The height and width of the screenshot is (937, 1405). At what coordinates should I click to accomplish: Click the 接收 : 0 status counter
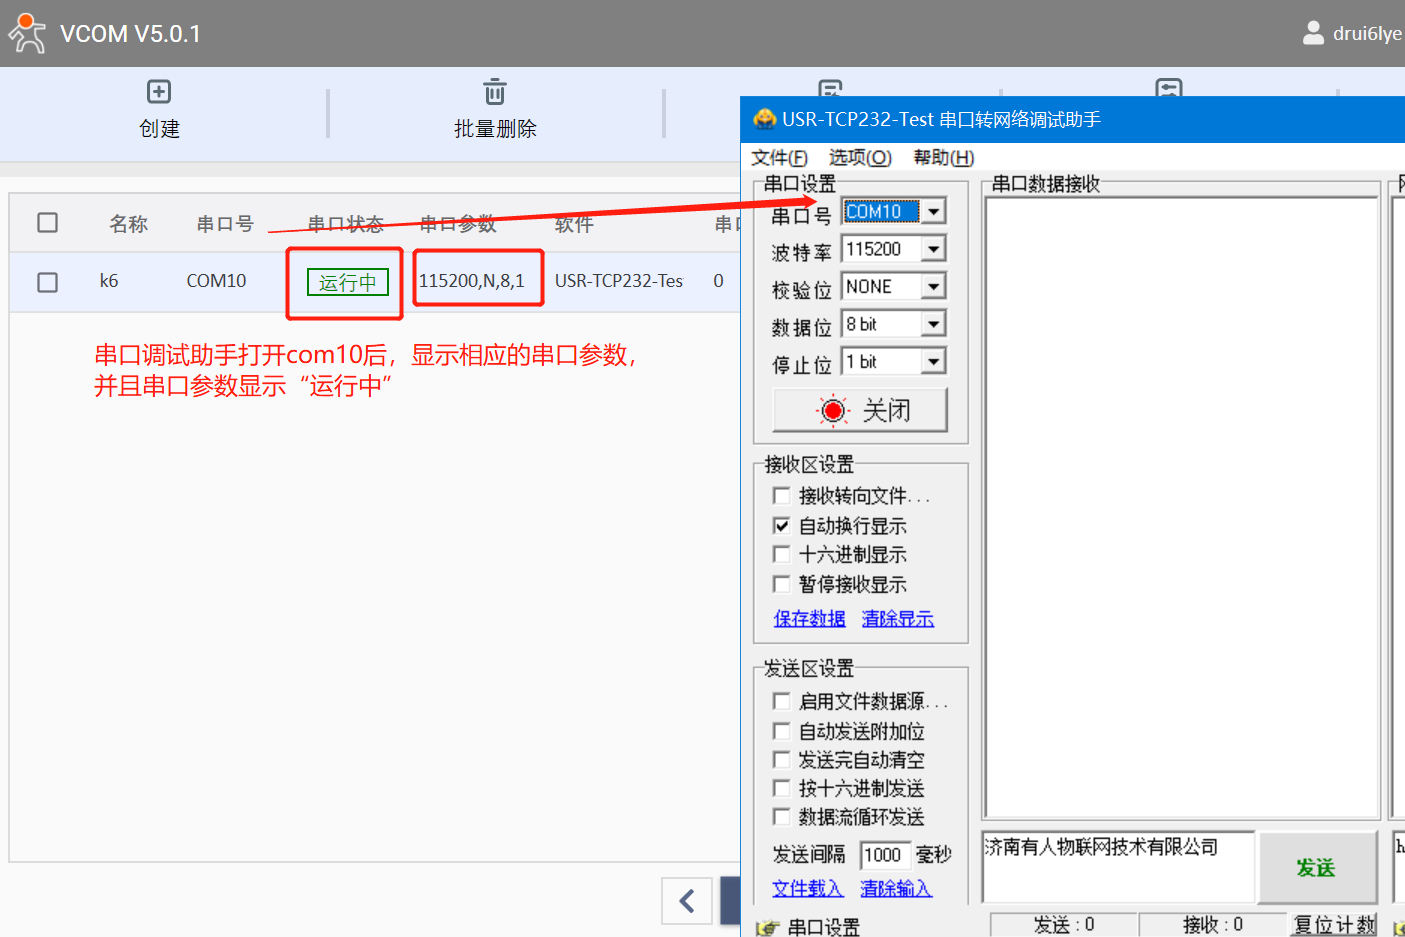(x=1213, y=925)
